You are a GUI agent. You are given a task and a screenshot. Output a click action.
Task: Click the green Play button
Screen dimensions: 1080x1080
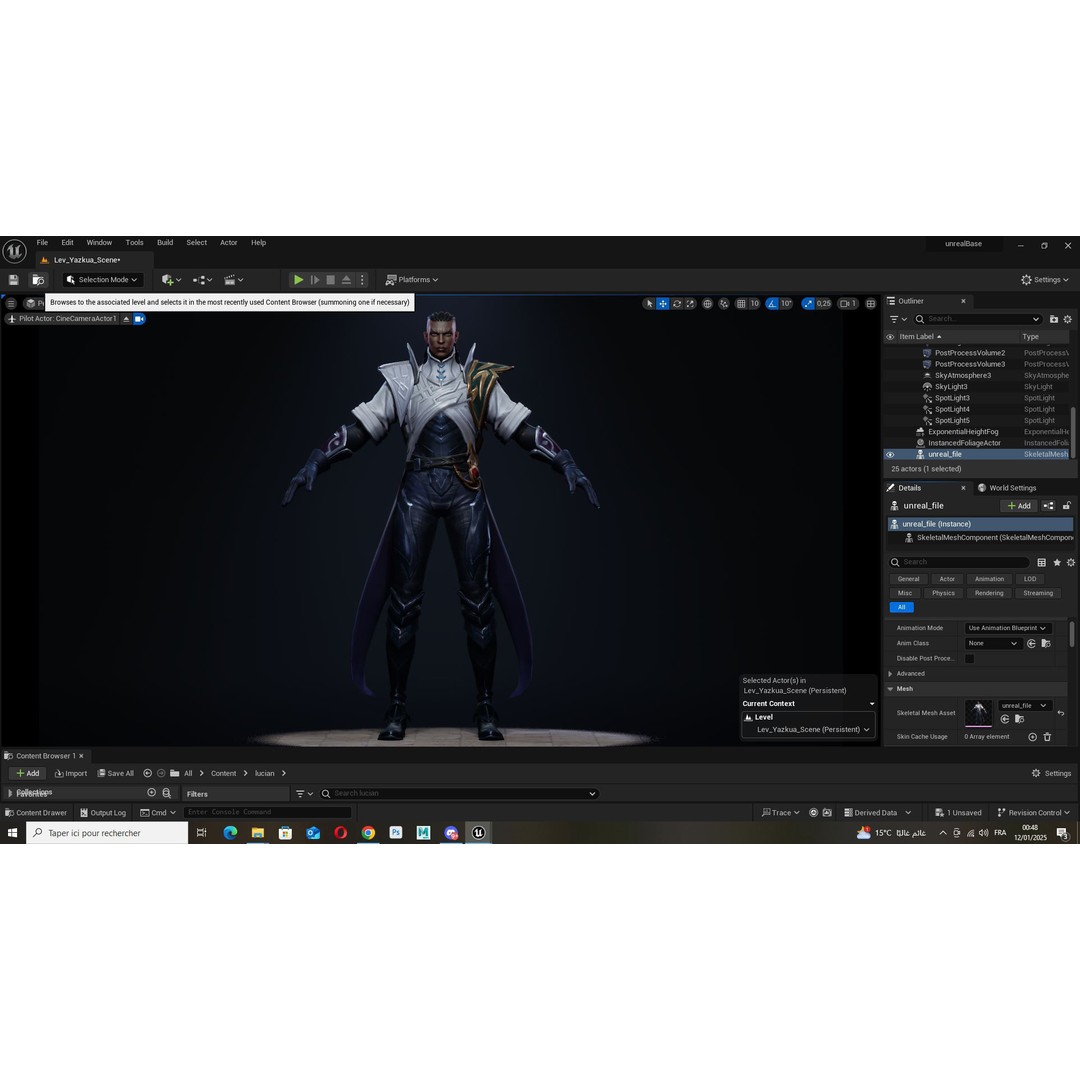[x=298, y=280]
